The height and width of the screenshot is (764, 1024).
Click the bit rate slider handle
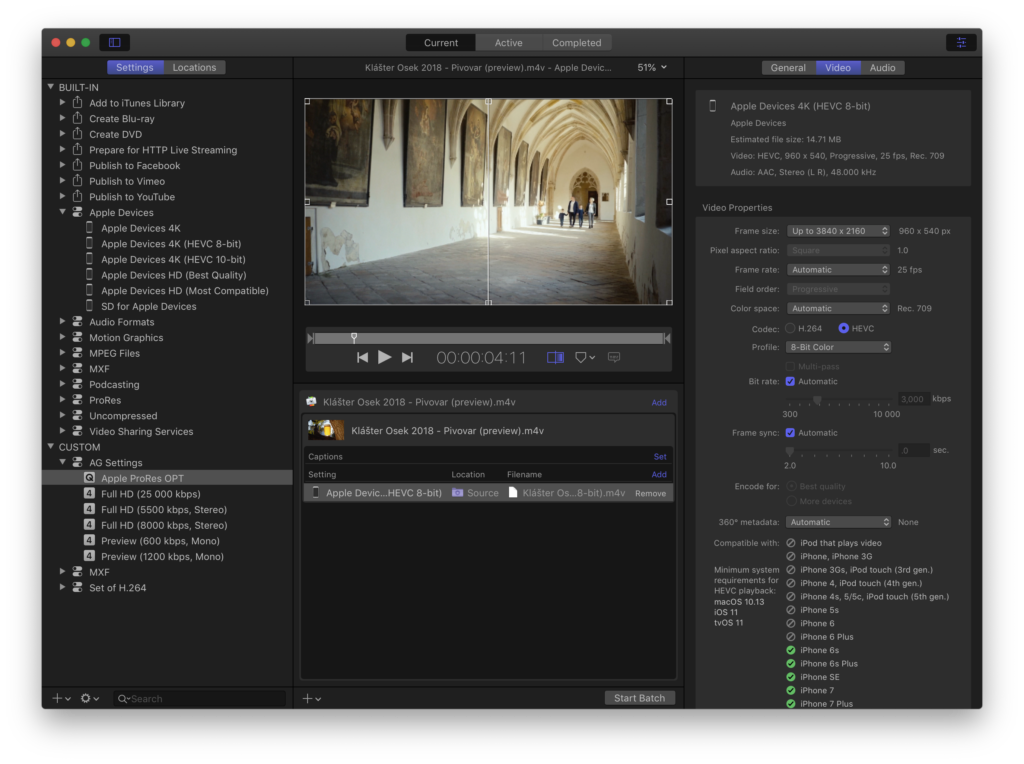(x=816, y=400)
